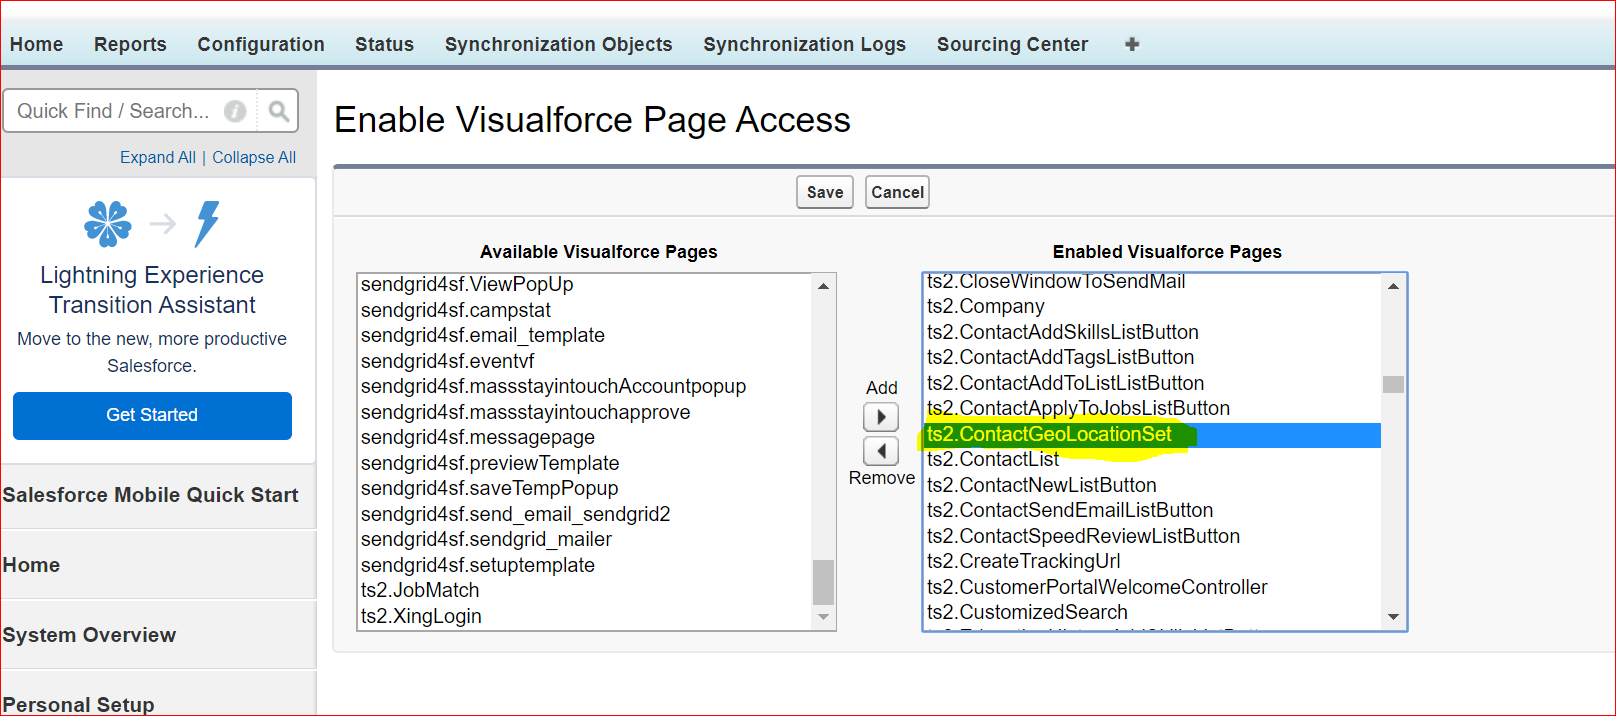Click the magnifier search icon
1616x716 pixels.
point(279,111)
